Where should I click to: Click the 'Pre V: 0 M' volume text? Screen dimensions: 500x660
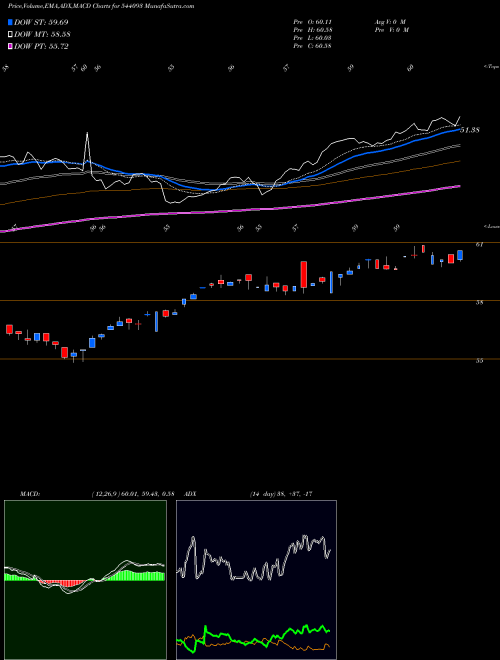pos(392,30)
